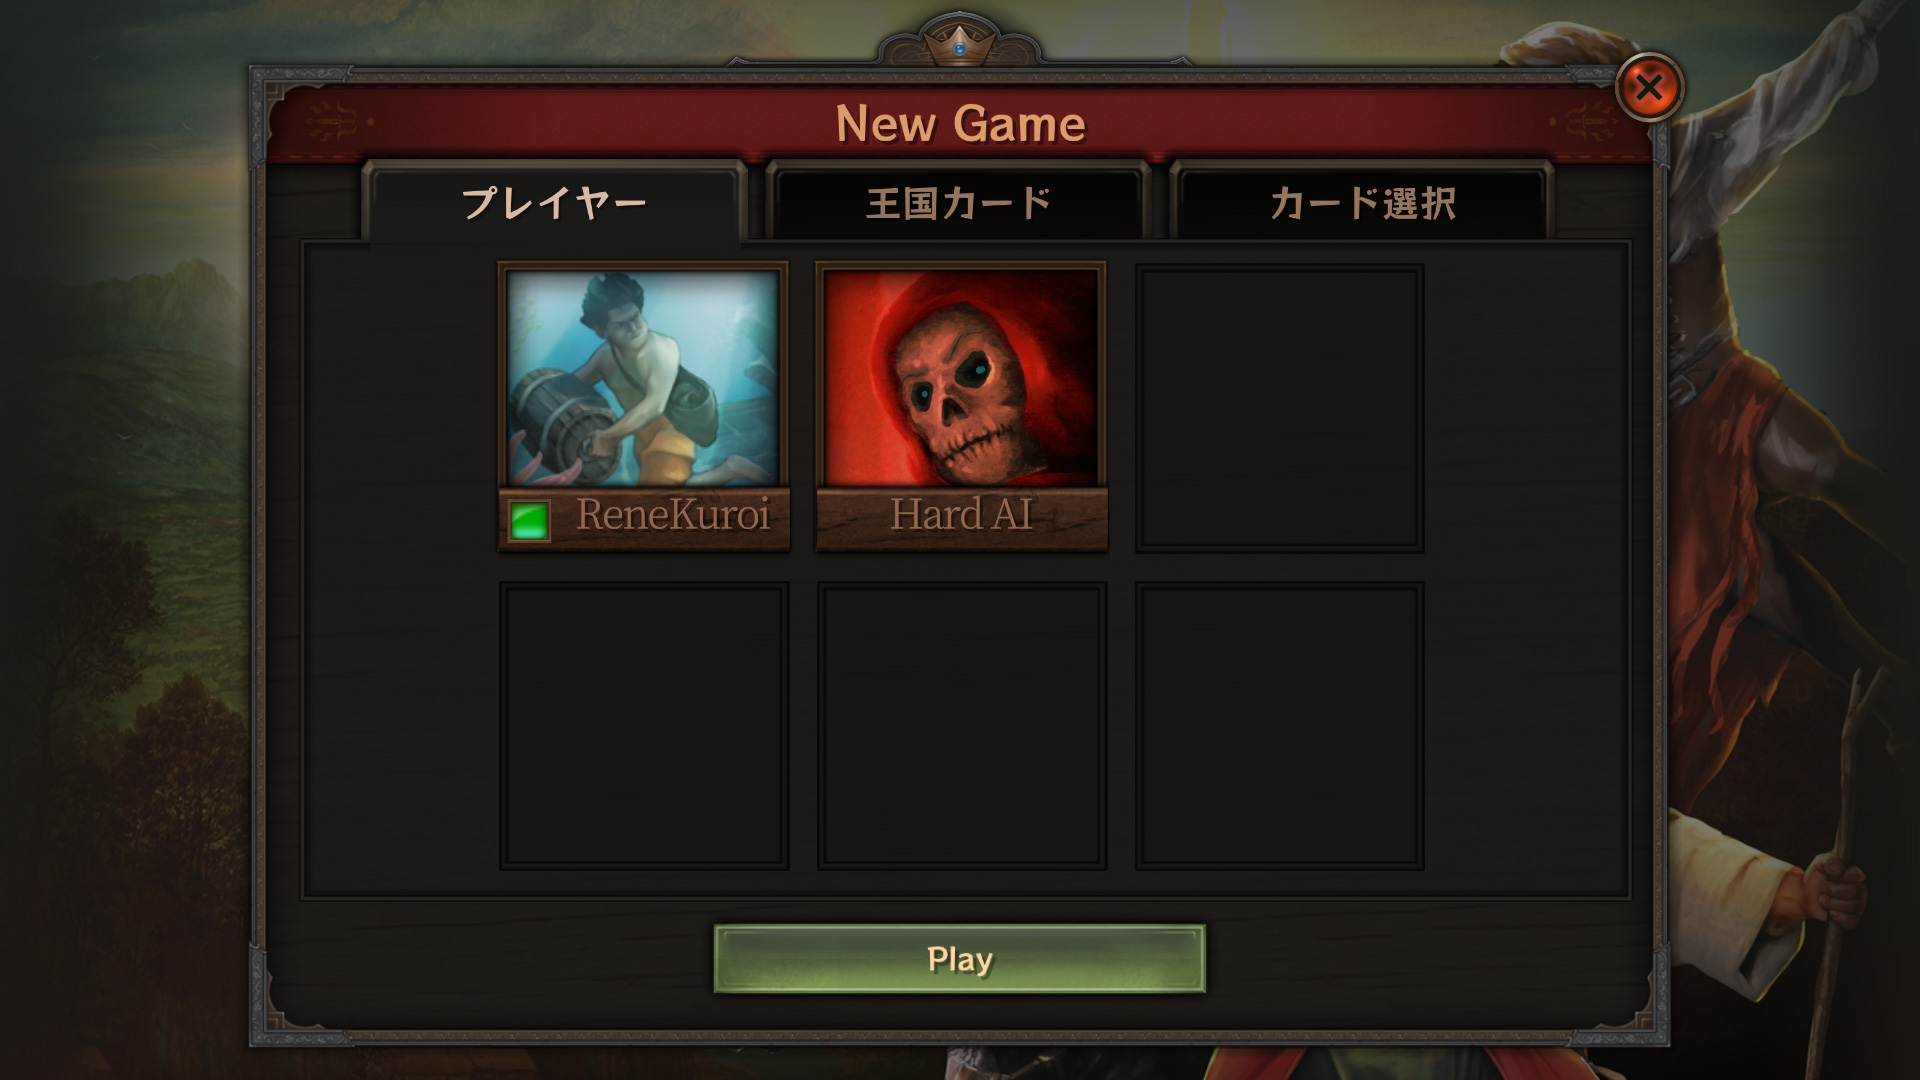The height and width of the screenshot is (1080, 1920).
Task: Select the empty third slot in top row
Action: click(1280, 408)
